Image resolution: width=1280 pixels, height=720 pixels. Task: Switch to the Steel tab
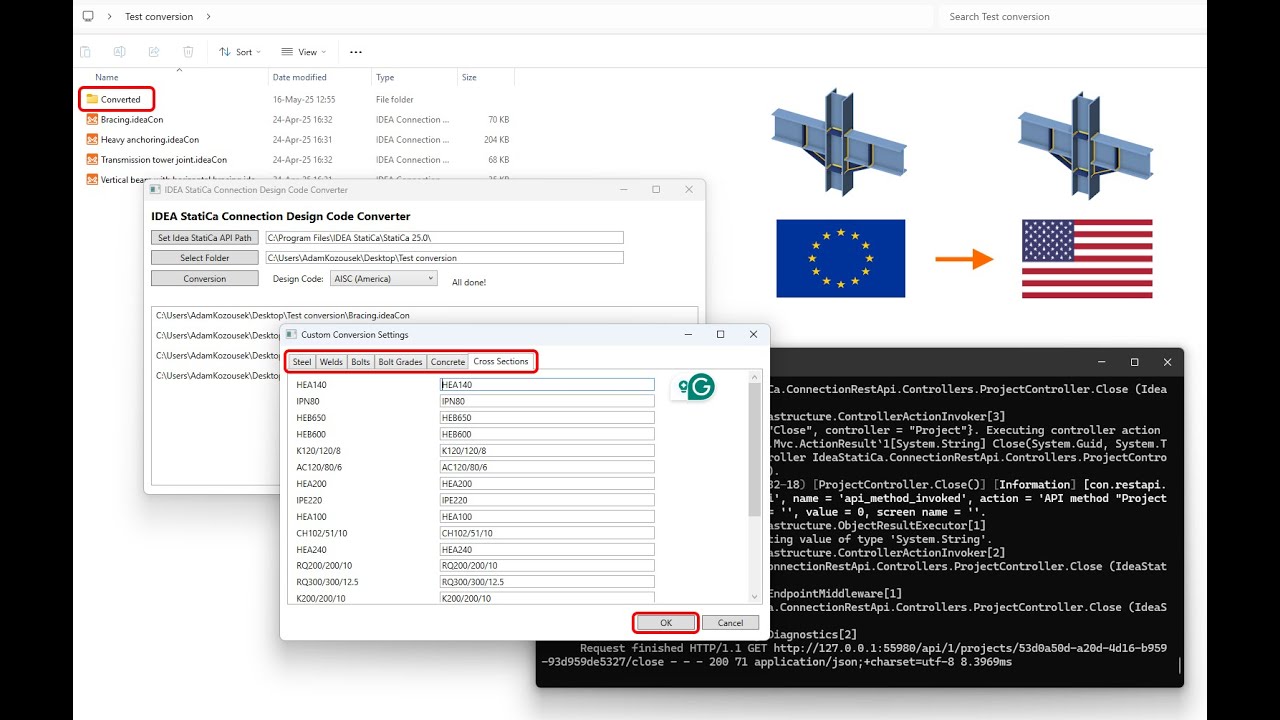(302, 362)
